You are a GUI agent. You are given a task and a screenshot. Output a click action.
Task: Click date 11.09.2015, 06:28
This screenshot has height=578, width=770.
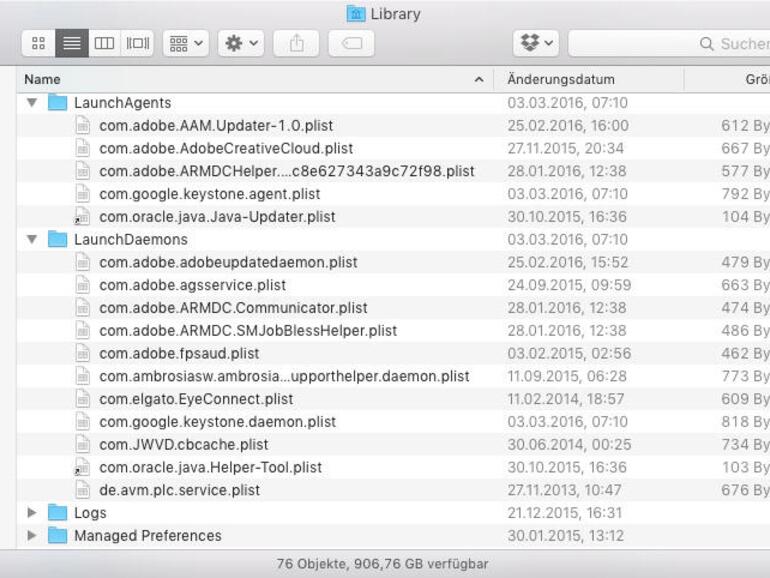567,376
